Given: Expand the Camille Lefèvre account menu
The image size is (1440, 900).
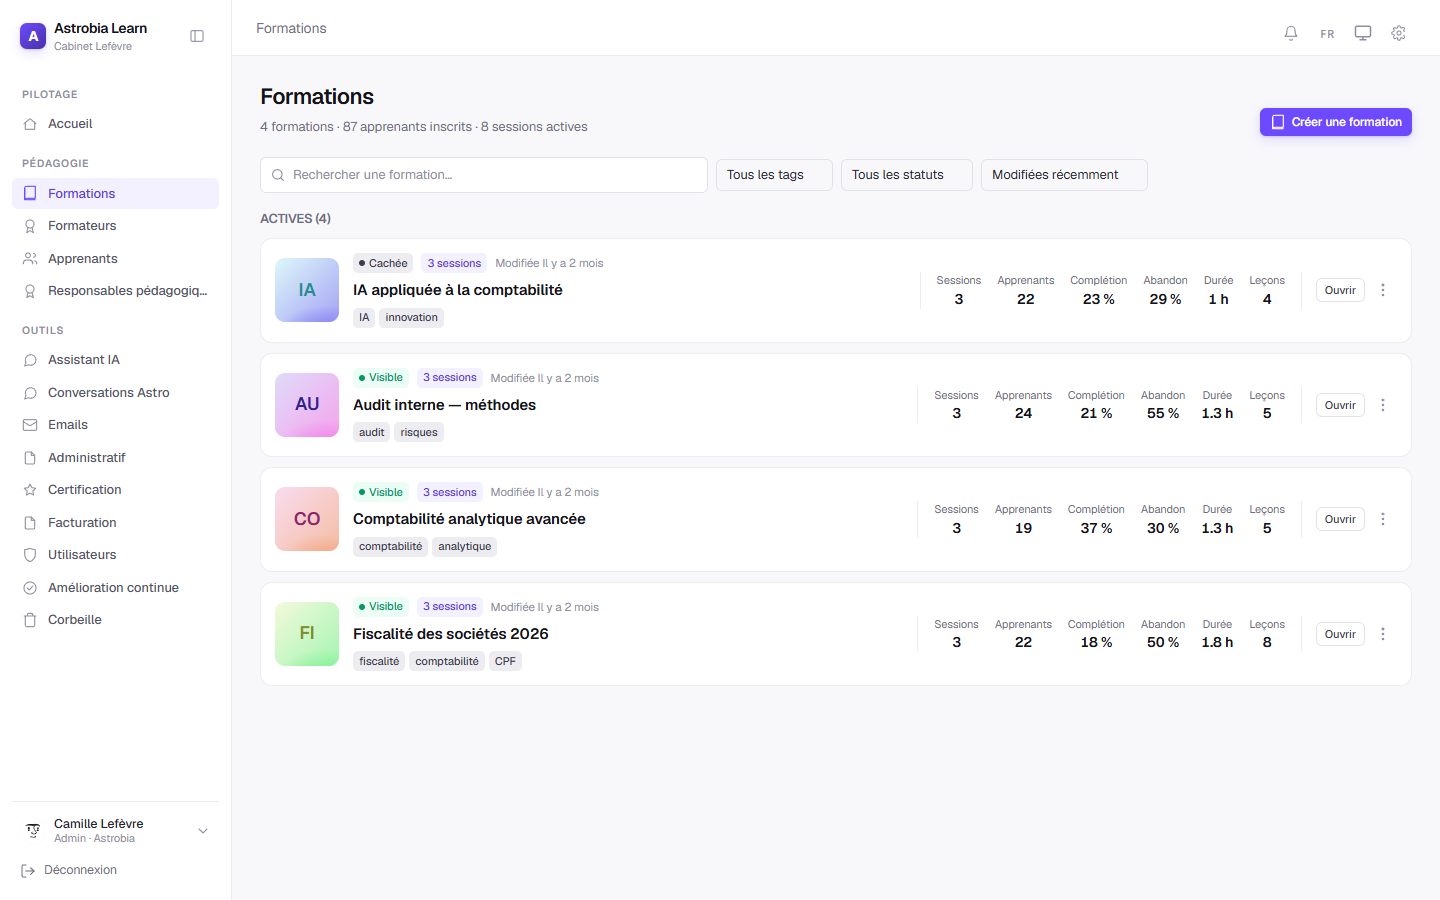Looking at the screenshot, I should pos(115,830).
